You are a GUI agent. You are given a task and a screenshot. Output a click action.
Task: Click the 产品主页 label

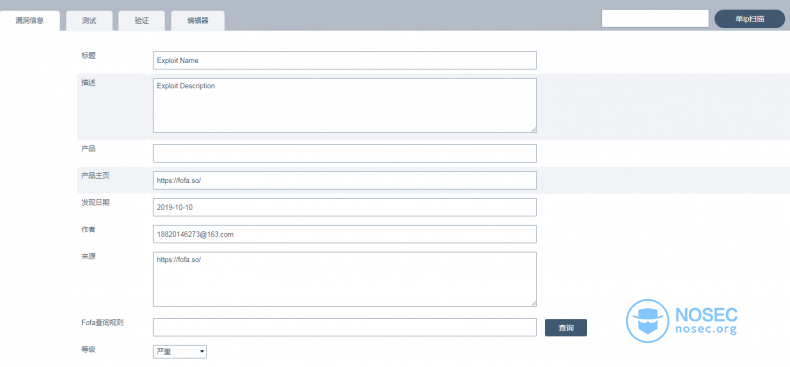96,175
